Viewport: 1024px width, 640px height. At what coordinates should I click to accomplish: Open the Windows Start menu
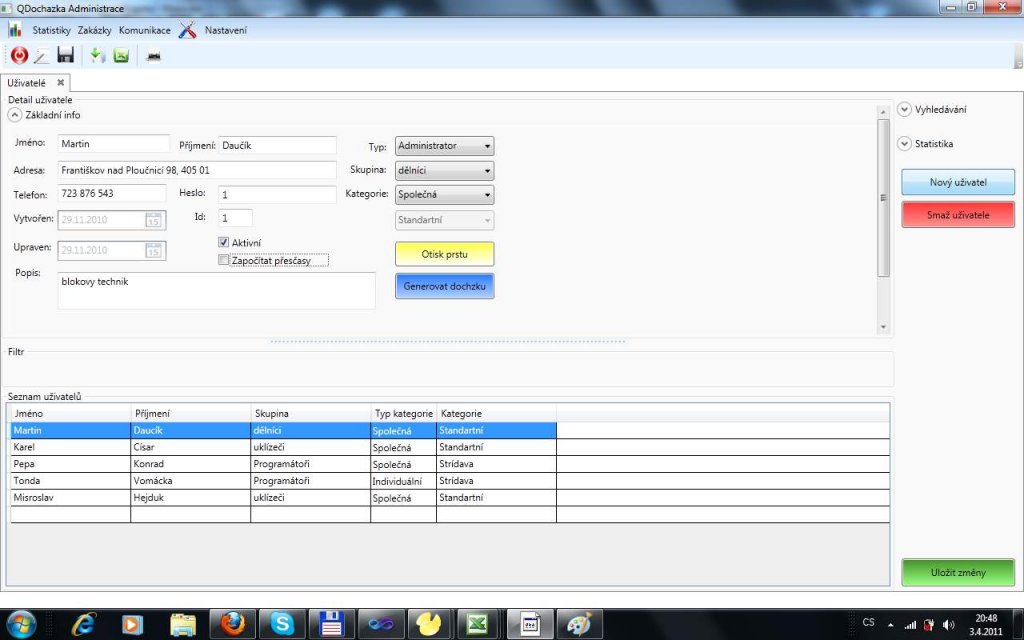pyautogui.click(x=22, y=624)
